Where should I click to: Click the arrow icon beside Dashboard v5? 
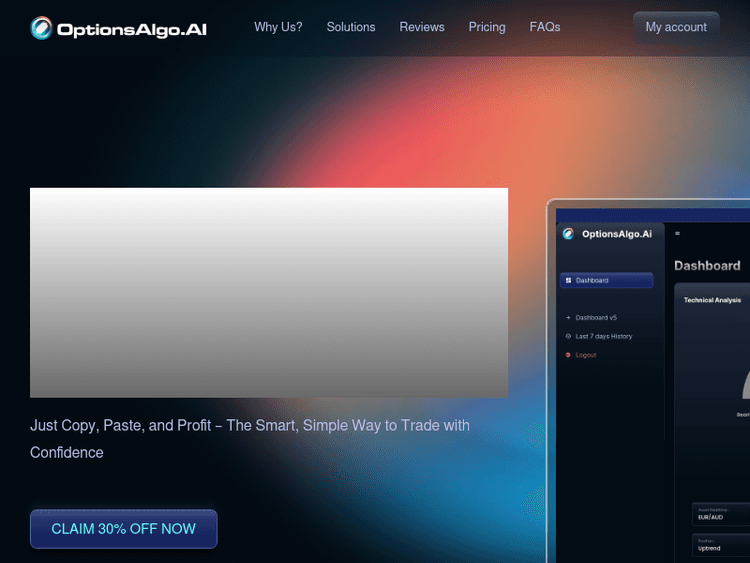[x=568, y=318]
